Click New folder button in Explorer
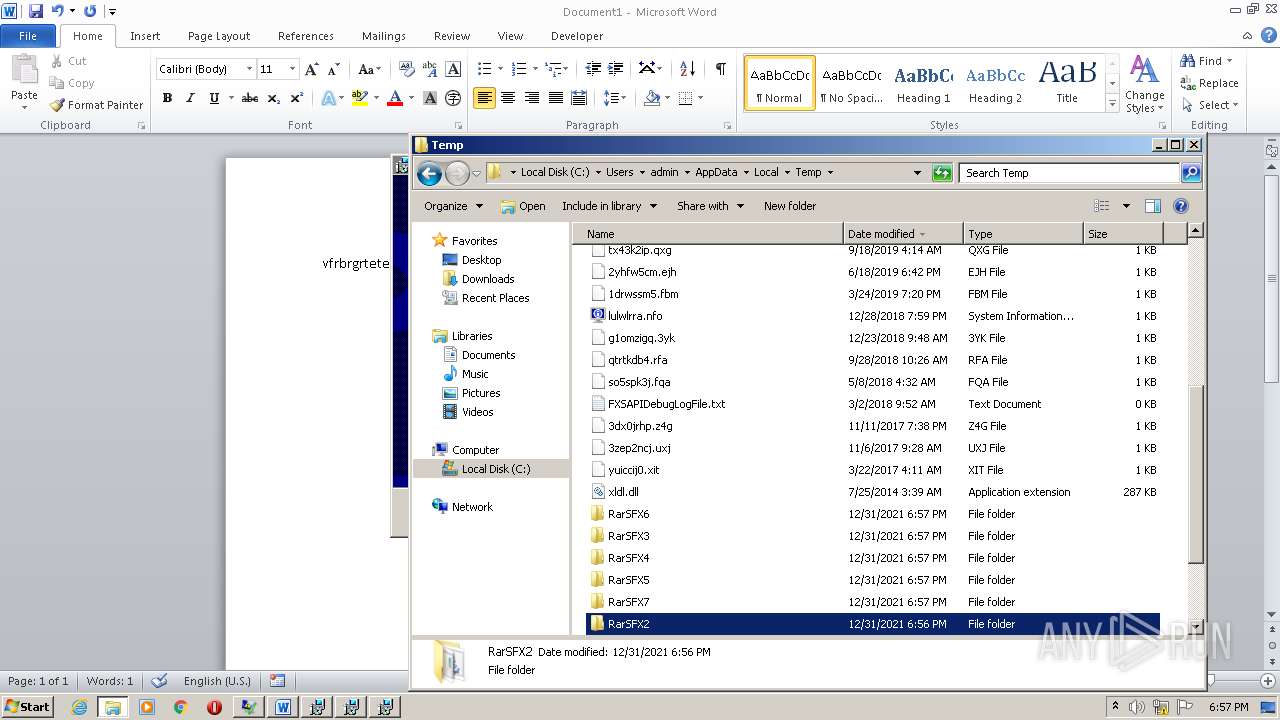Screen dimensions: 1280x720 pos(790,206)
